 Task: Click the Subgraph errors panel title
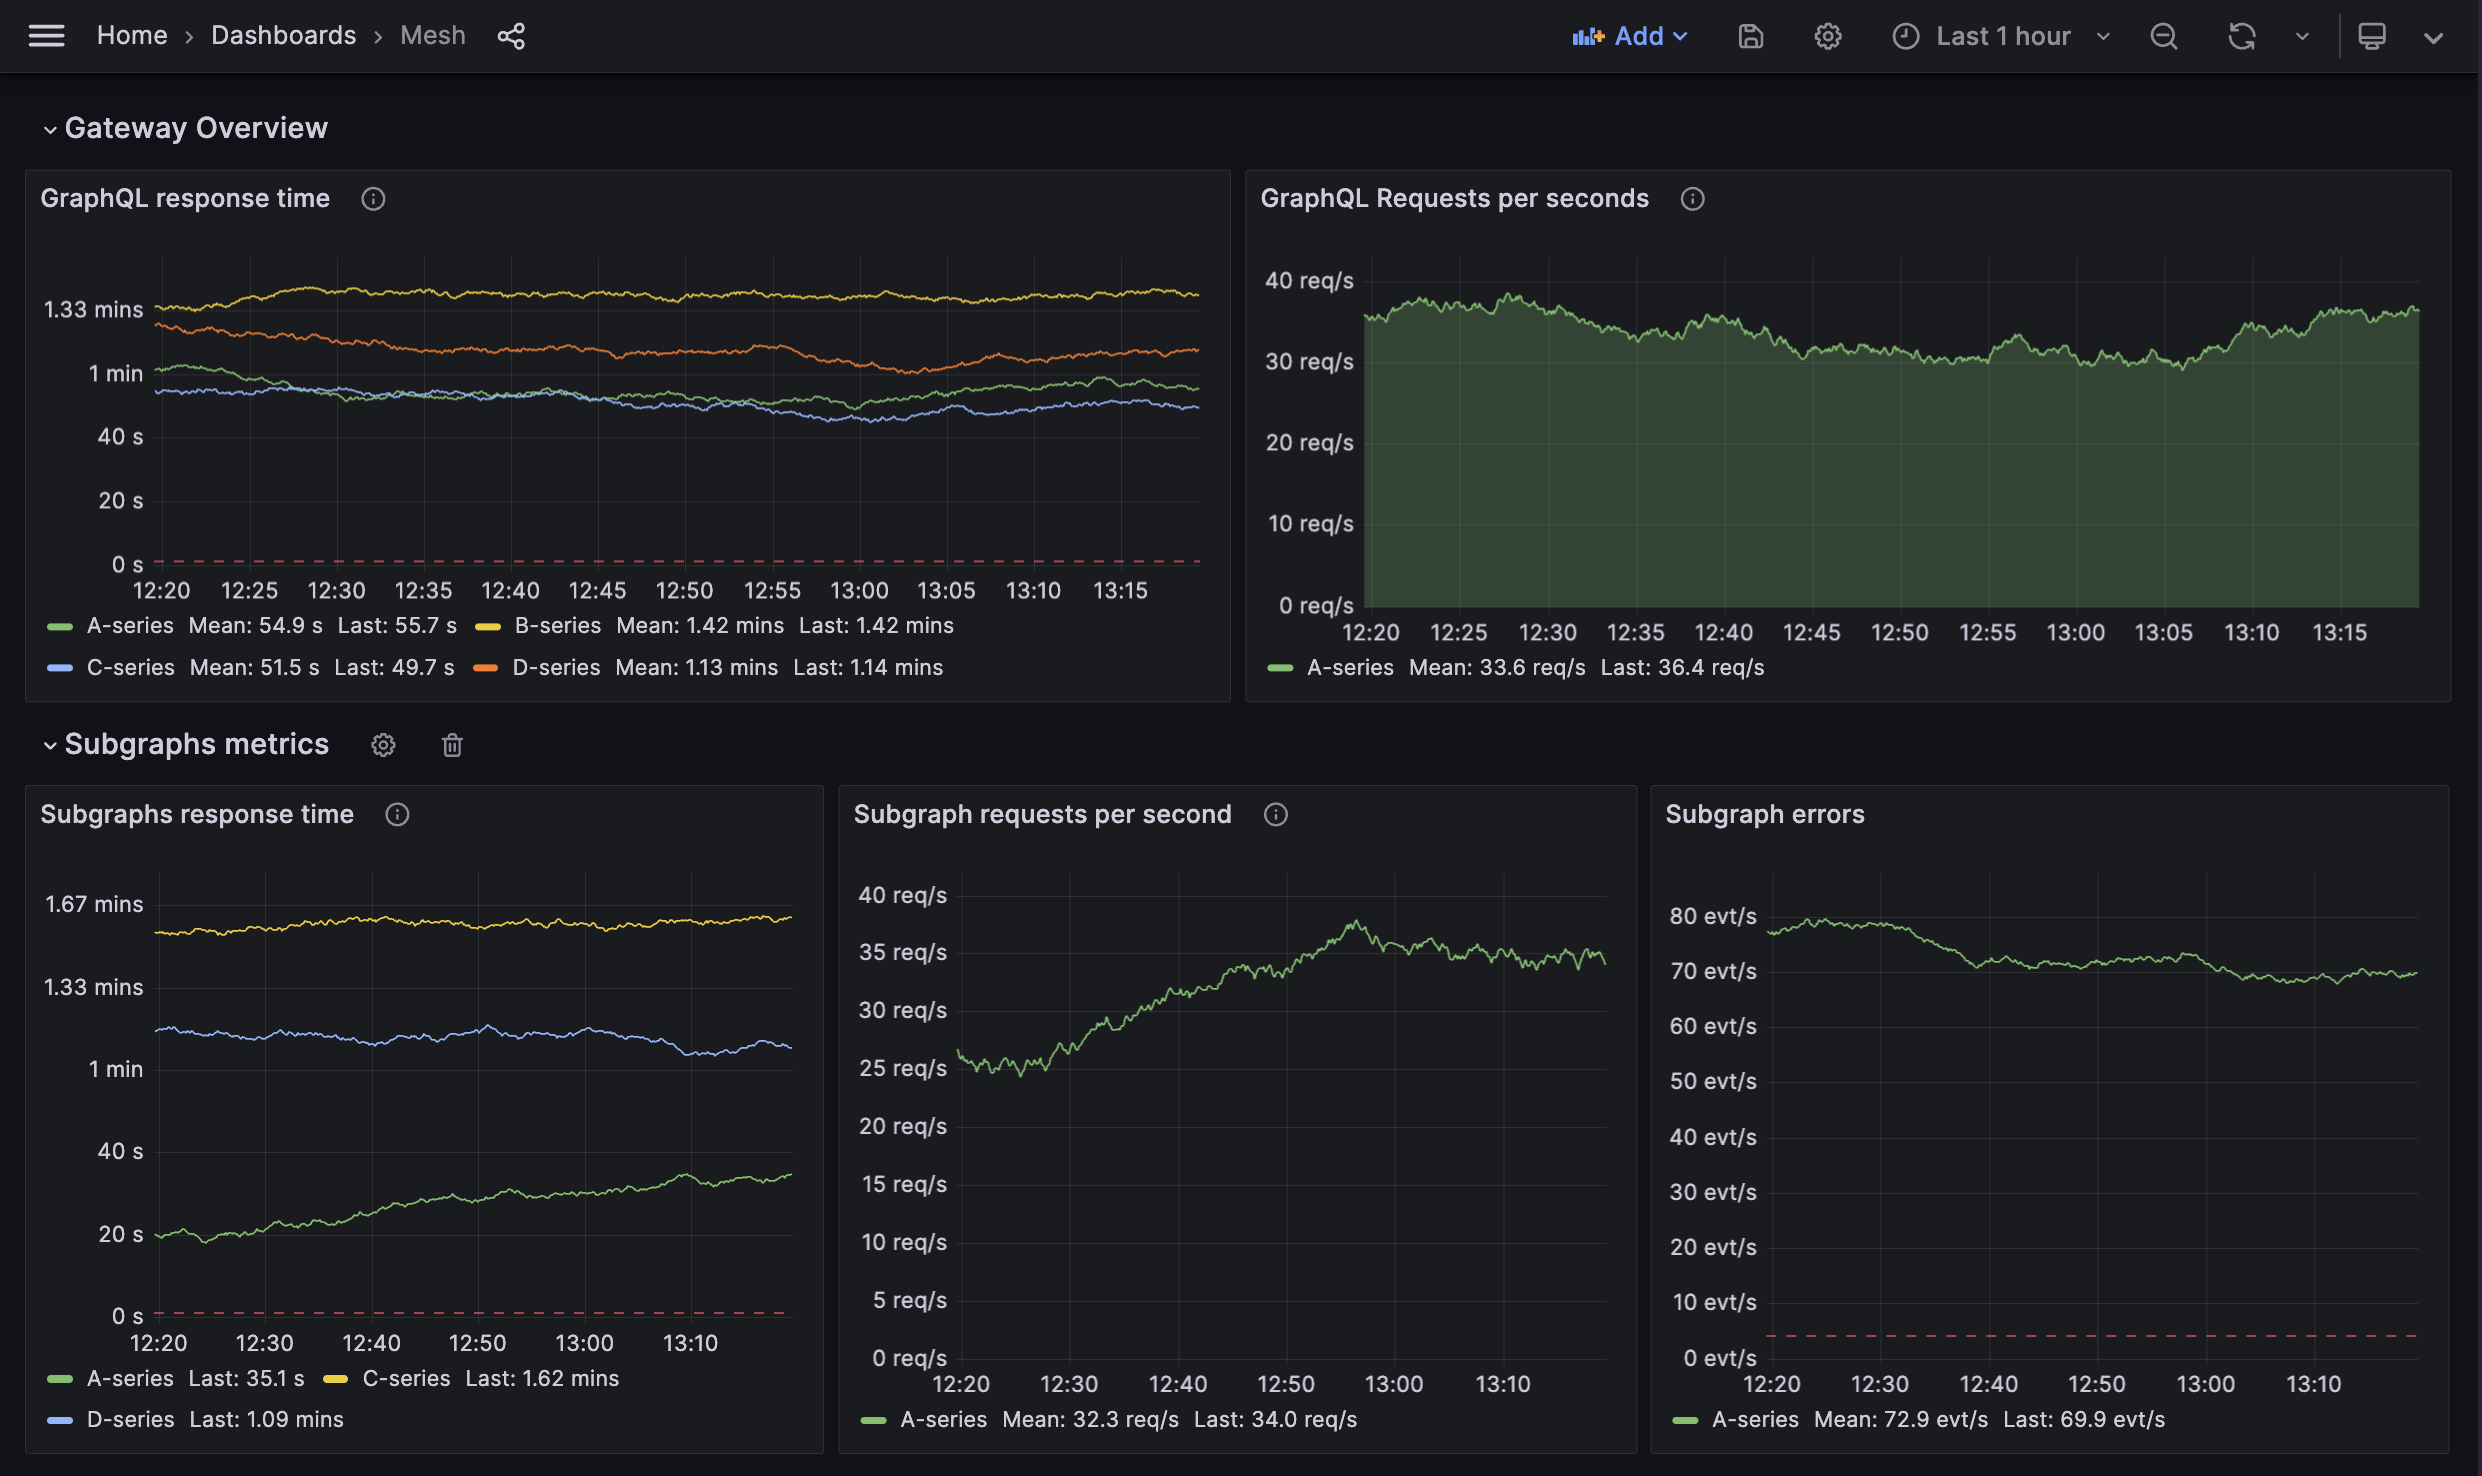click(x=1764, y=814)
